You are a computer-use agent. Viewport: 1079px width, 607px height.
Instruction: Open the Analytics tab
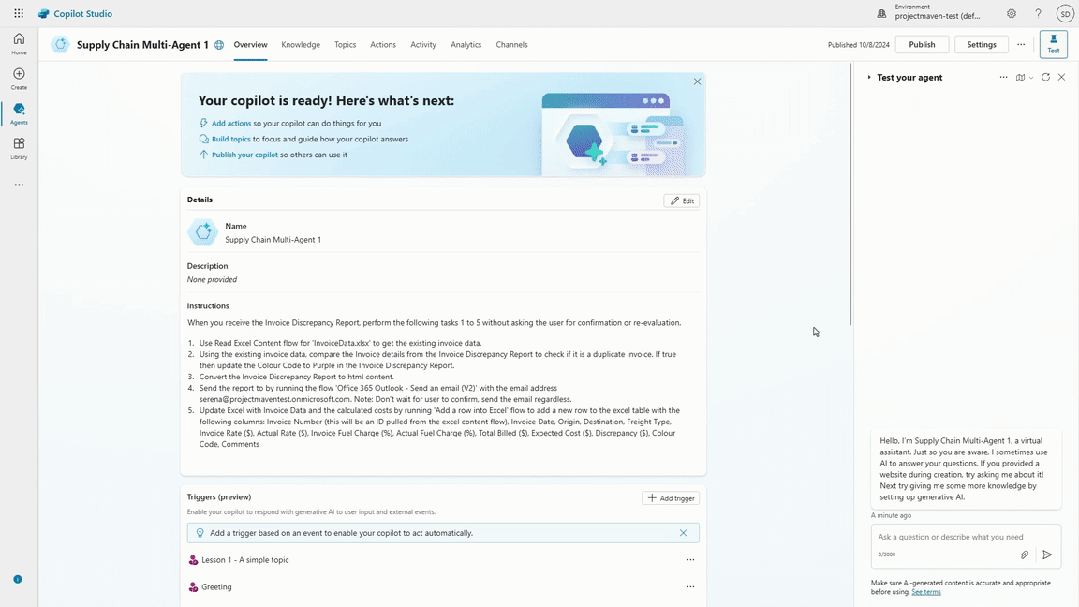tap(465, 44)
